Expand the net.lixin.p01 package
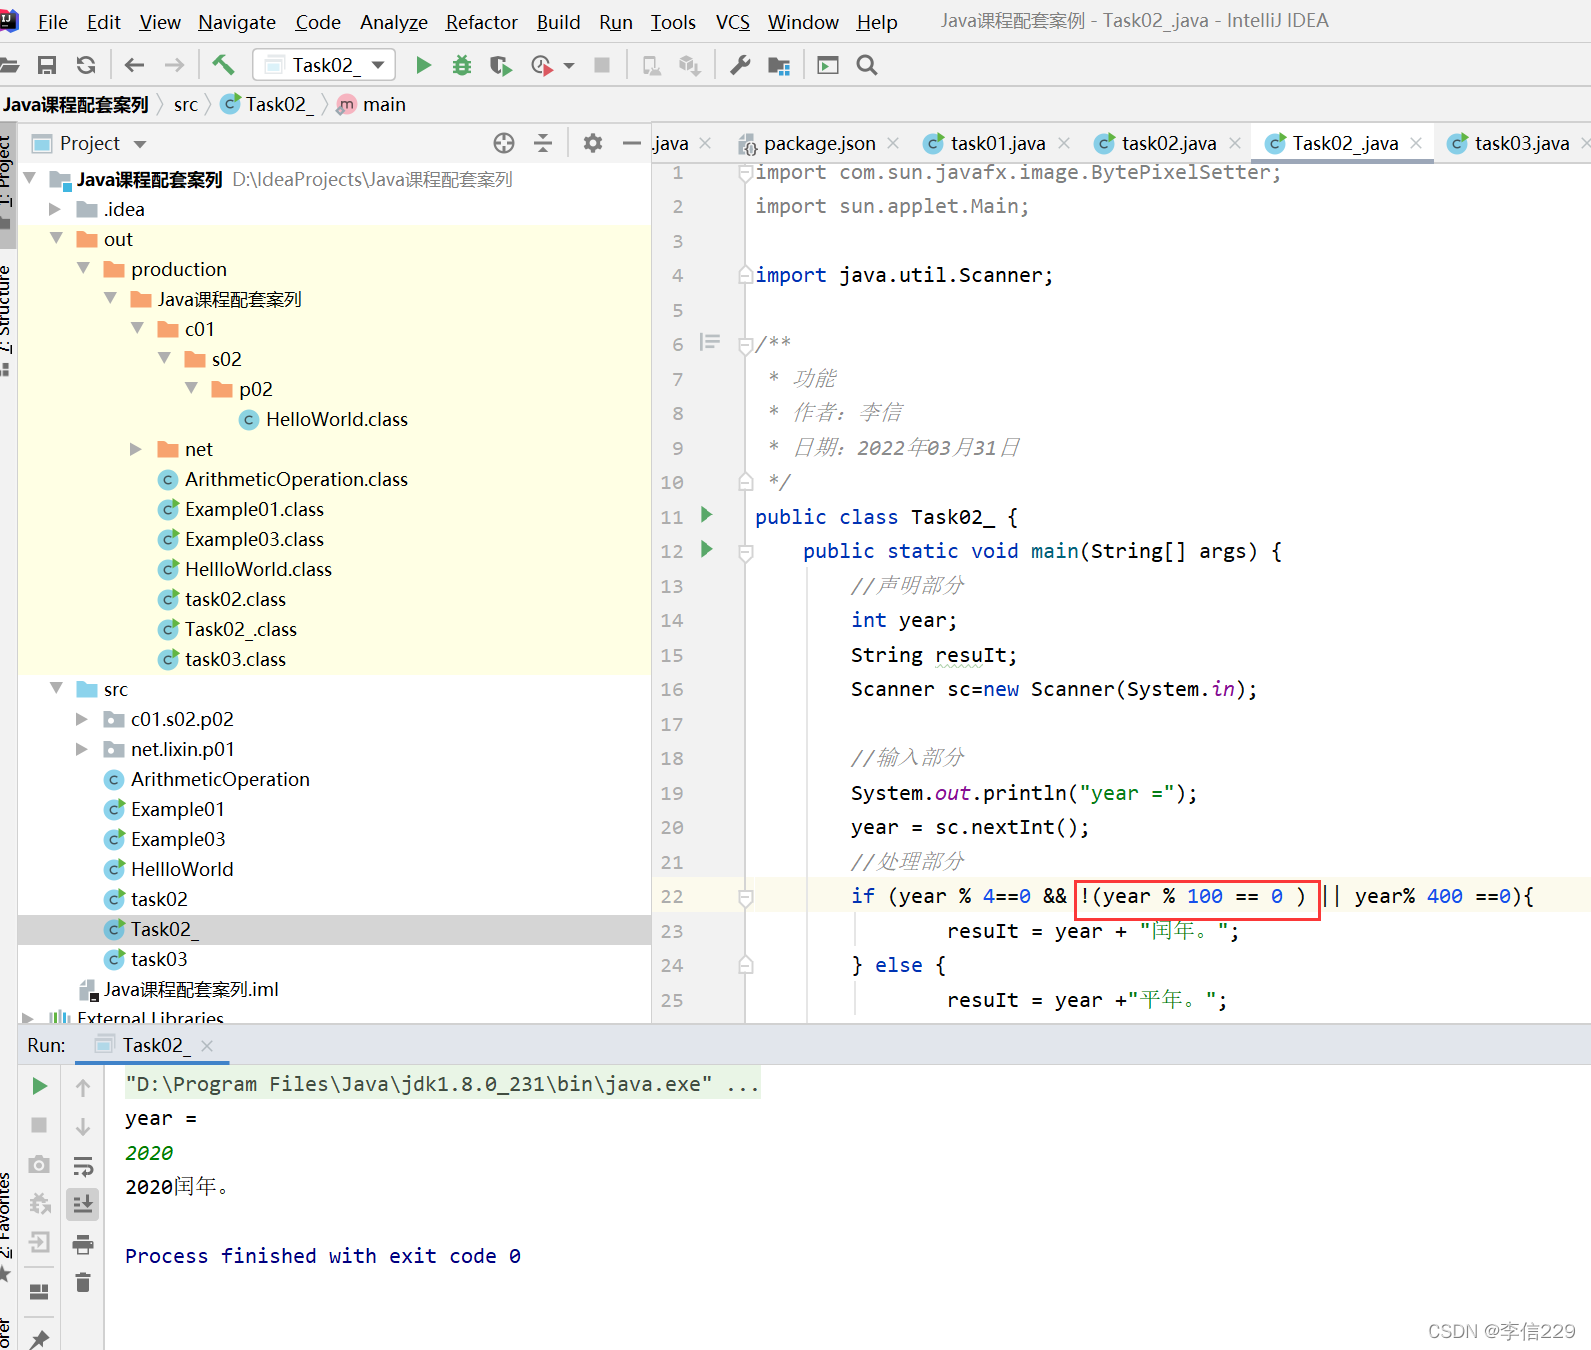The height and width of the screenshot is (1350, 1591). tap(82, 749)
